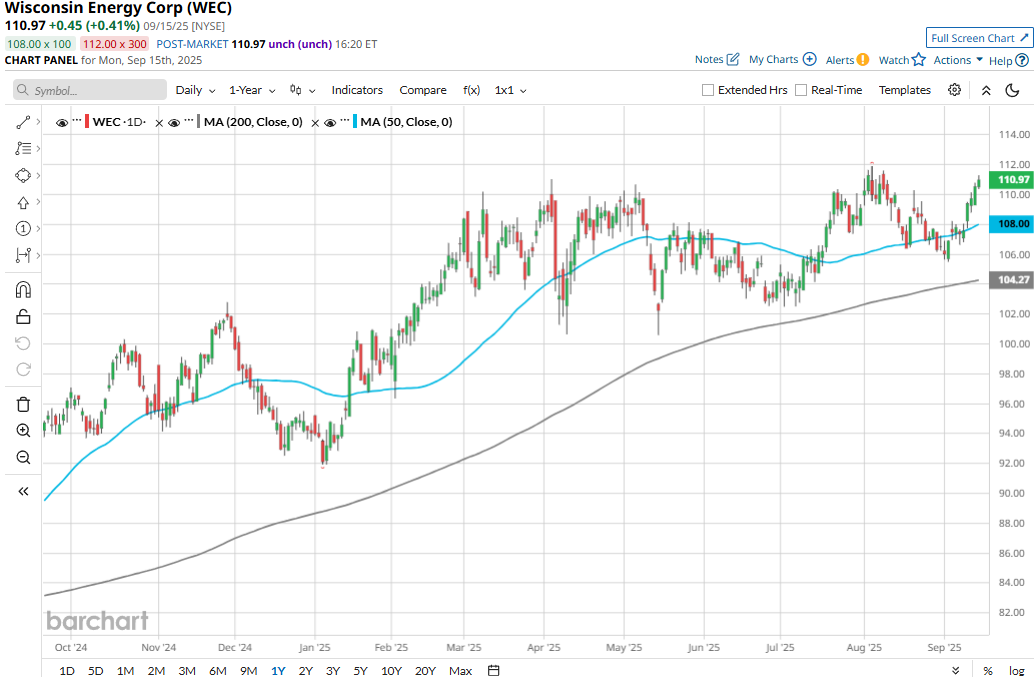This screenshot has width=1035, height=677.
Task: Toggle dark mode moon icon
Action: [x=1013, y=90]
